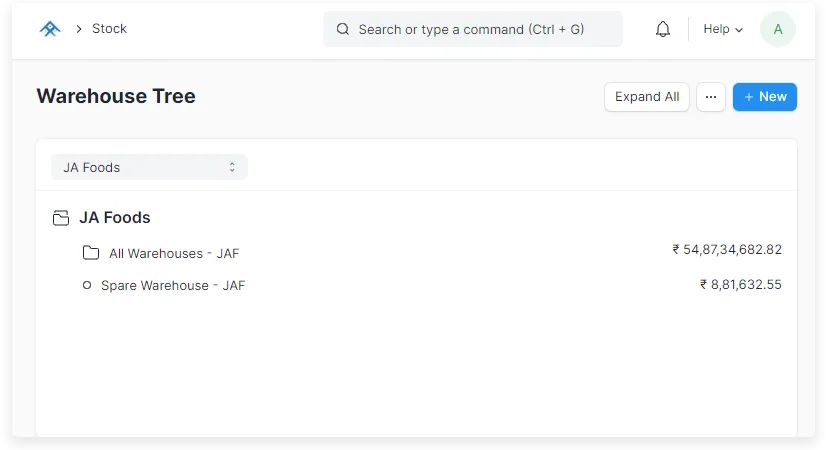Open the JA Foods company dropdown
Image resolution: width=826 pixels, height=450 pixels.
tap(149, 167)
